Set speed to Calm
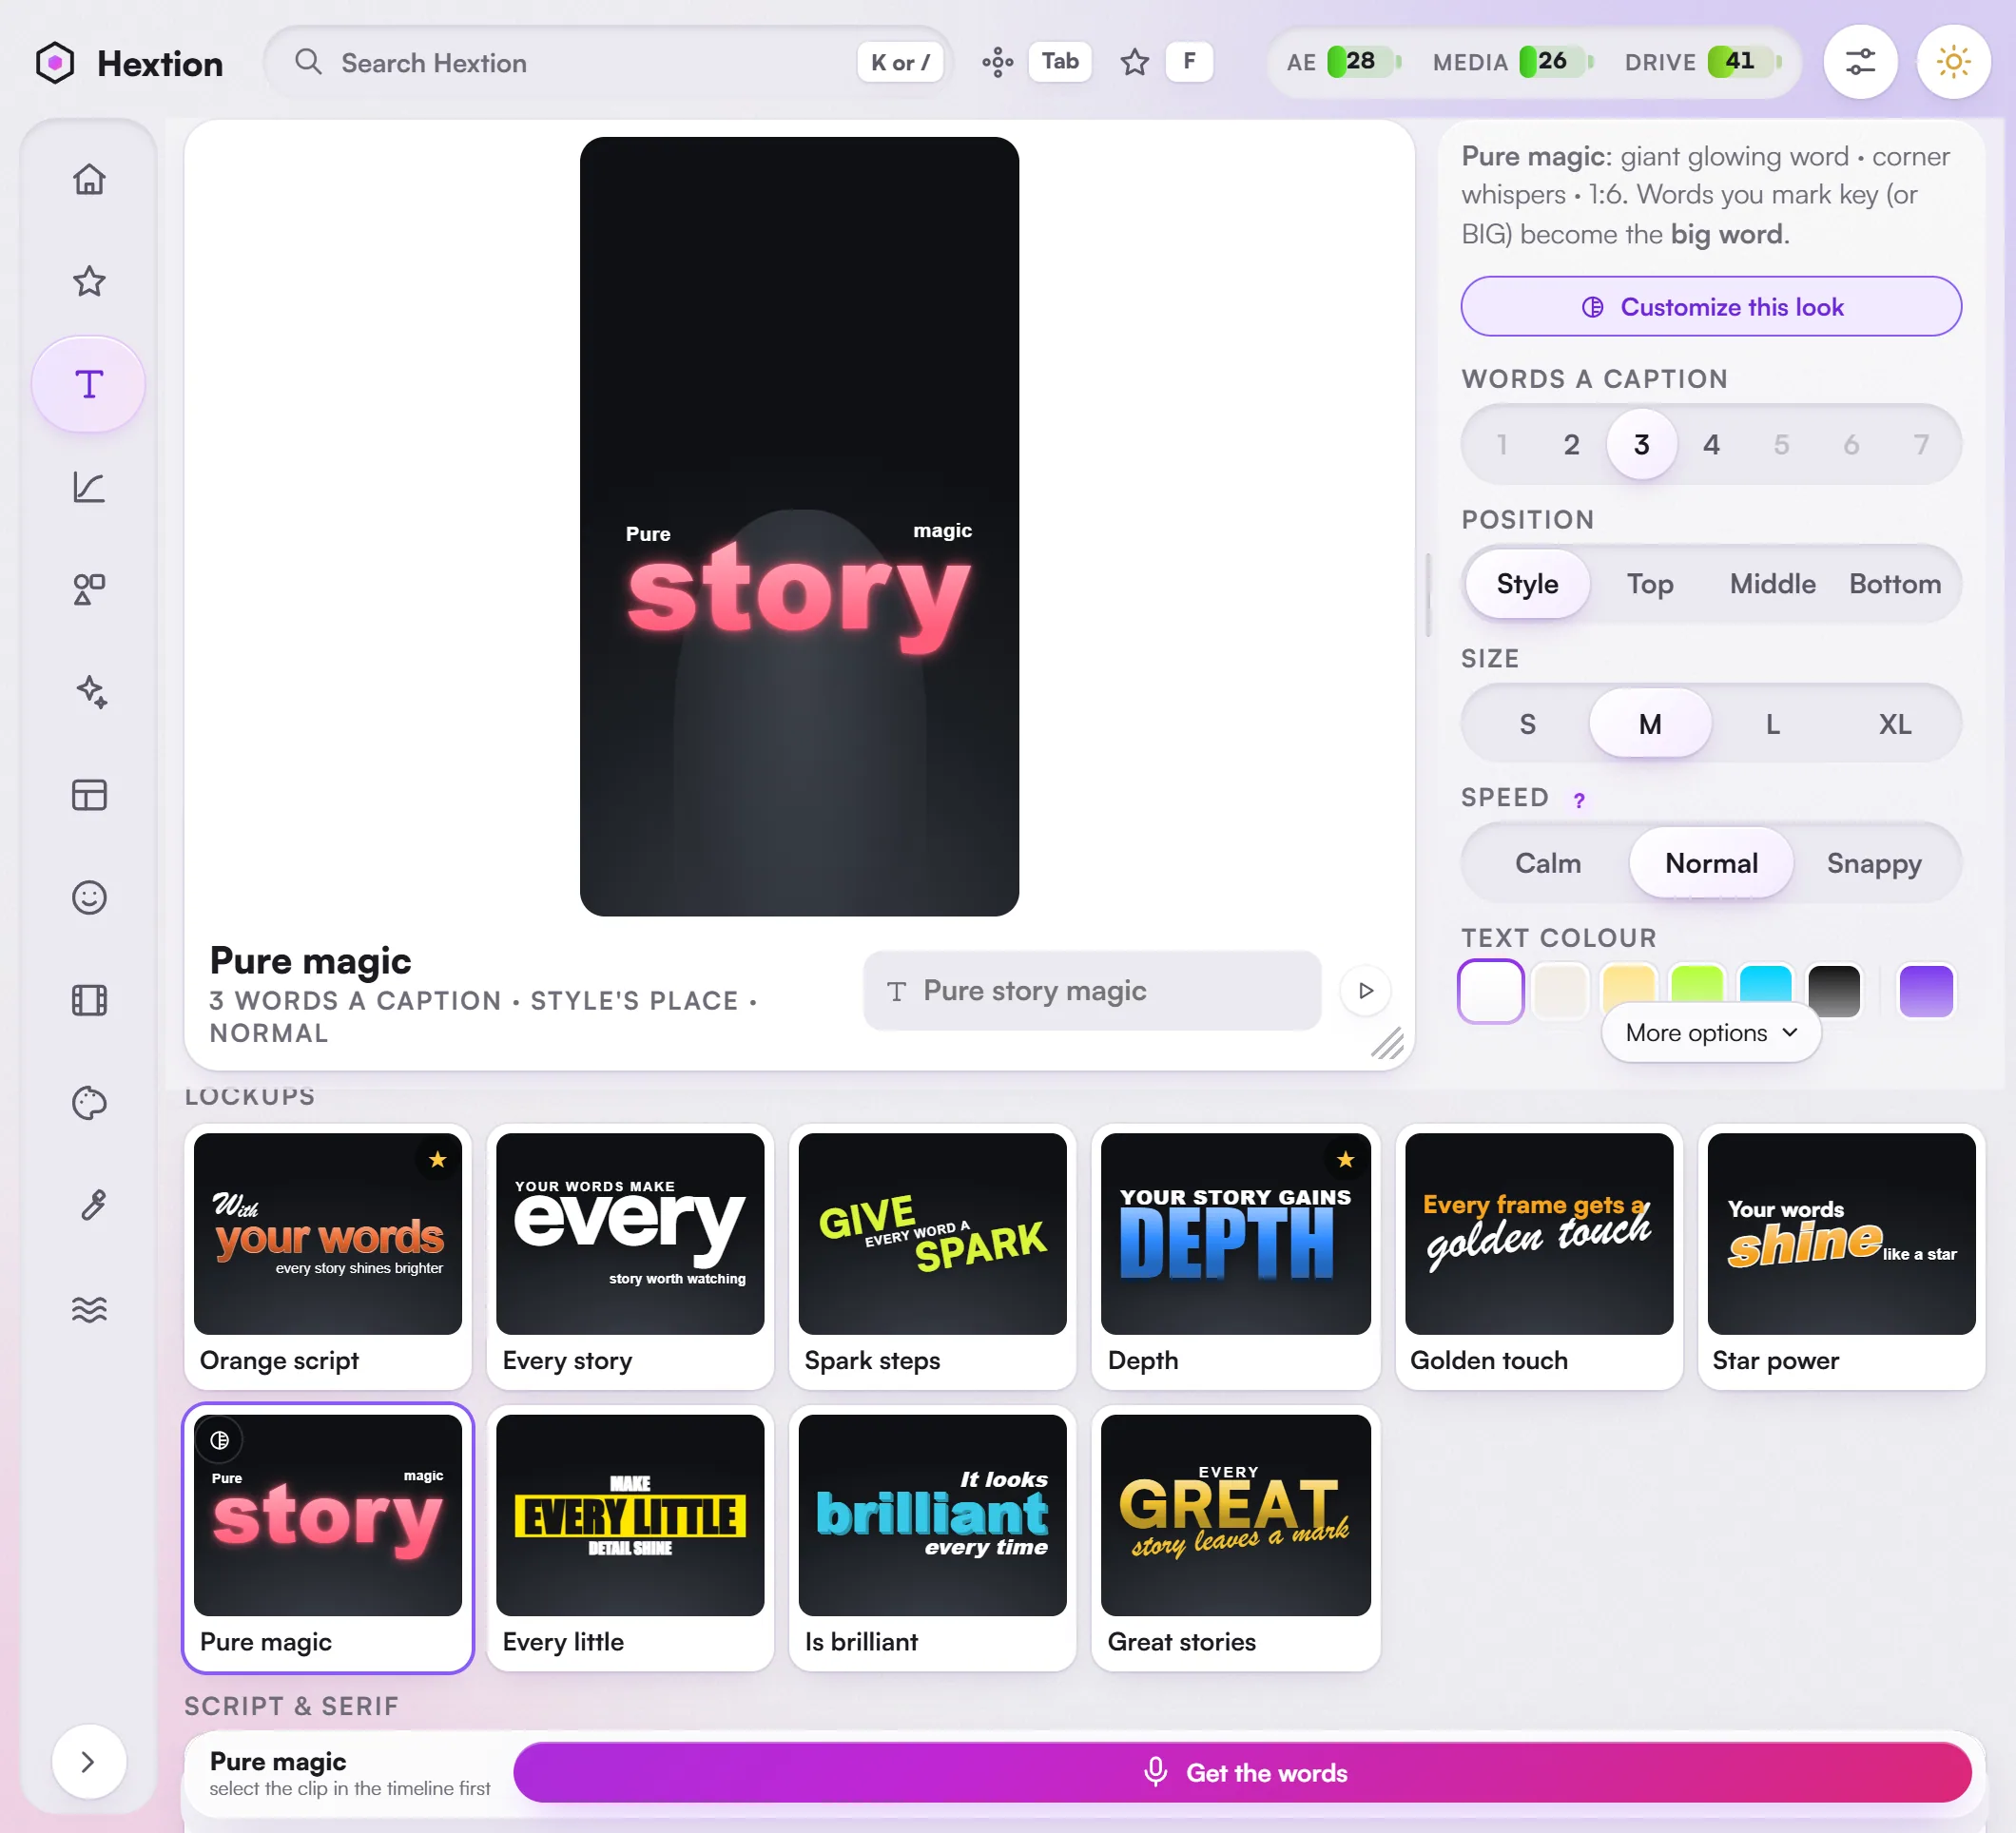The image size is (2016, 1833). pyautogui.click(x=1547, y=863)
